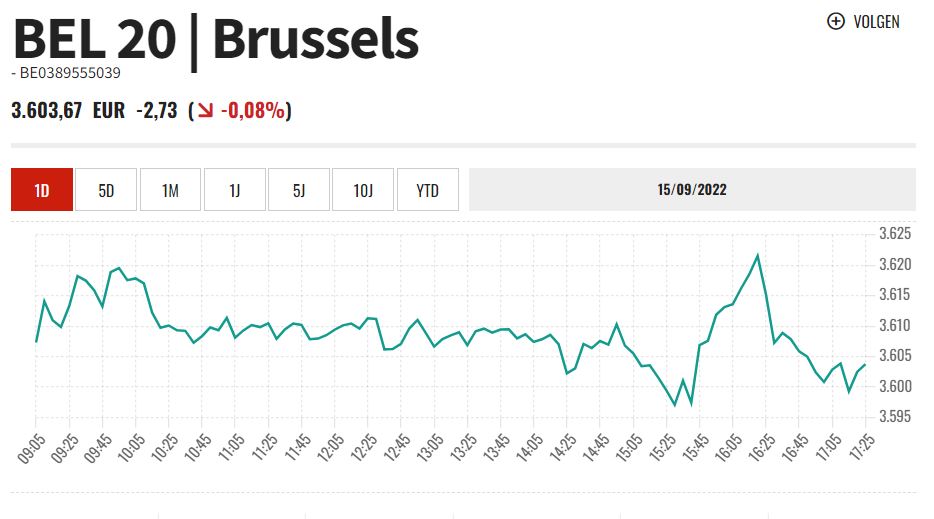Show the 1M chart period
The image size is (934, 519).
point(170,190)
